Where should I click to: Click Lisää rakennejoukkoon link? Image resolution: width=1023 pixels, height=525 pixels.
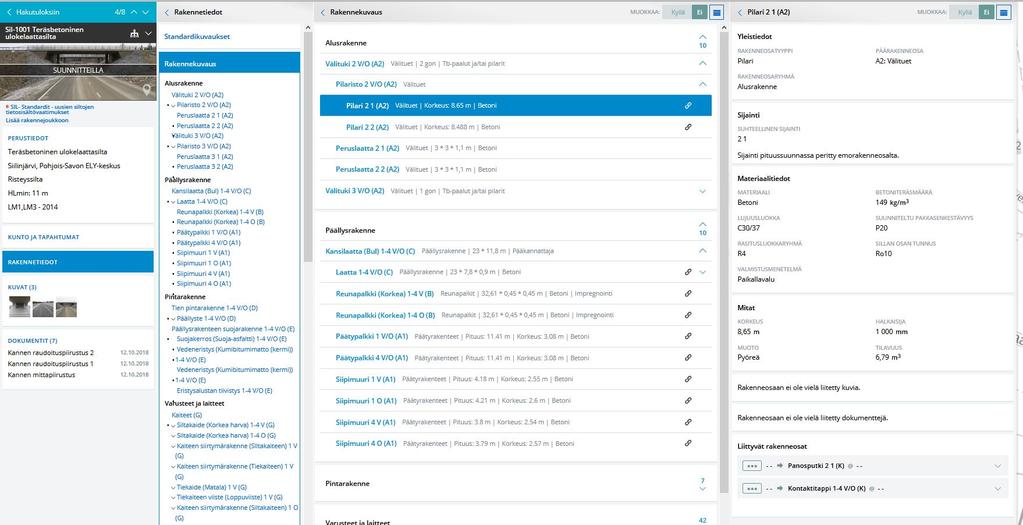coord(37,120)
